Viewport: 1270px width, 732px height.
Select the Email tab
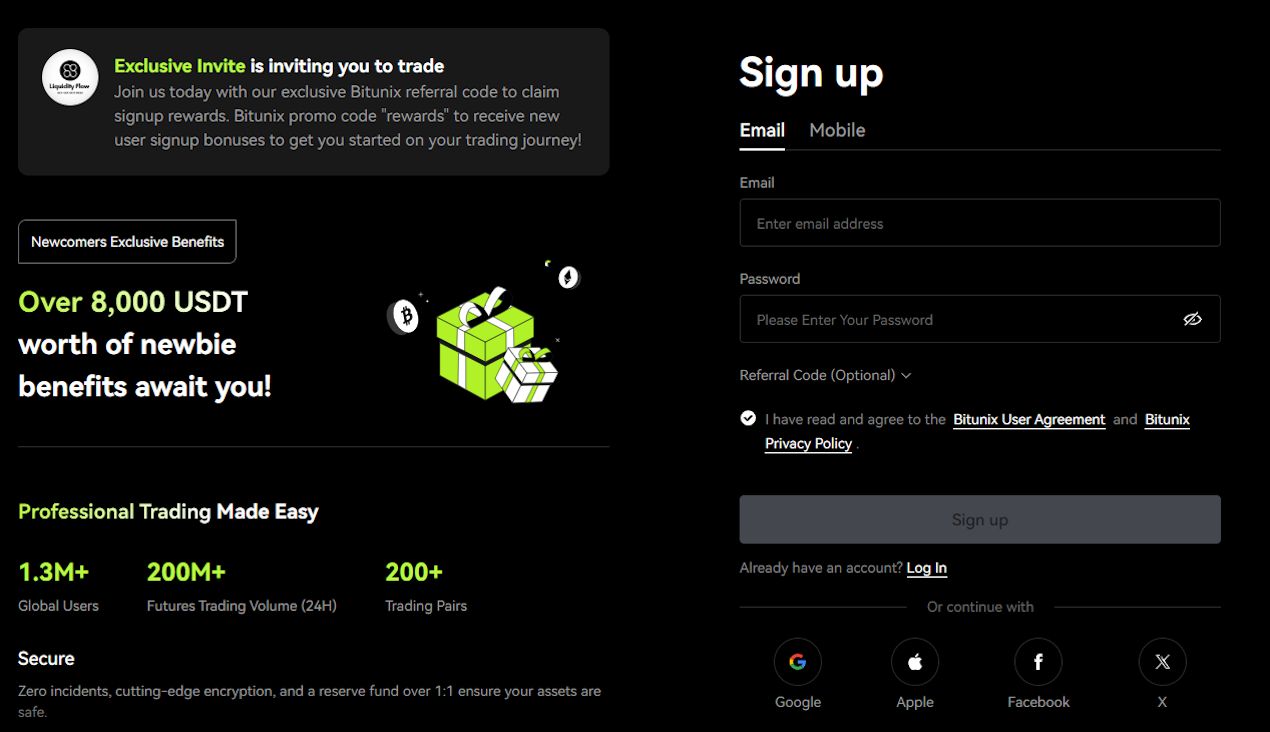coord(762,130)
